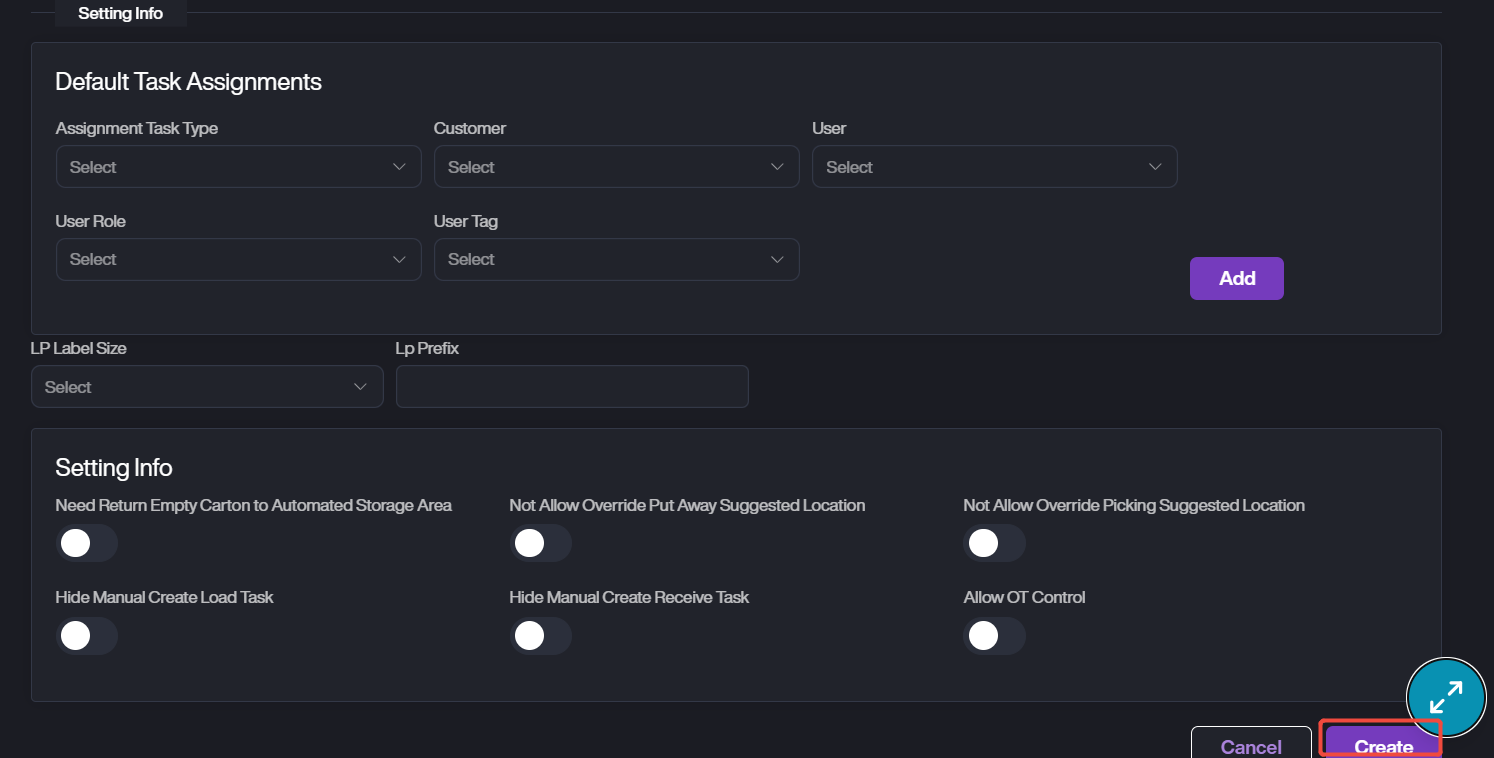Image resolution: width=1494 pixels, height=758 pixels.
Task: Open the Assignment Task Type dropdown
Action: (x=238, y=167)
